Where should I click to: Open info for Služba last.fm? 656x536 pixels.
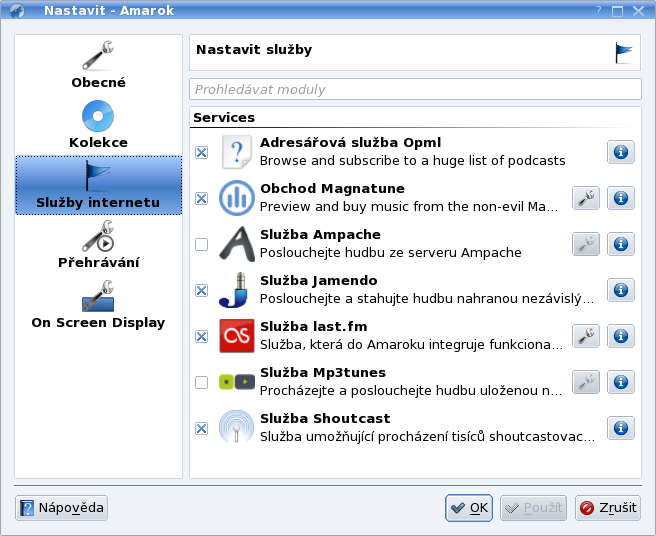coord(621,336)
